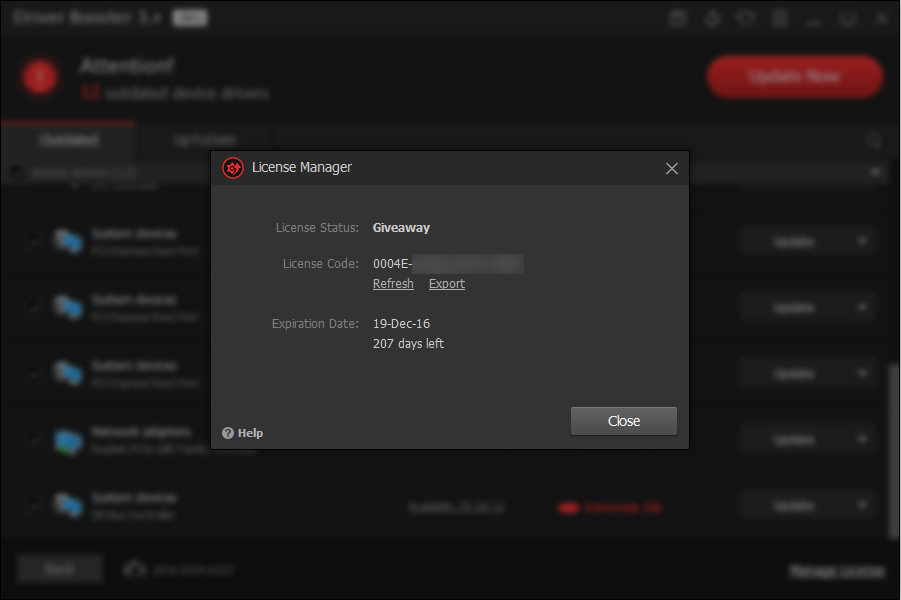The width and height of the screenshot is (901, 600).
Task: Close License Manager with the X icon
Action: click(x=671, y=168)
